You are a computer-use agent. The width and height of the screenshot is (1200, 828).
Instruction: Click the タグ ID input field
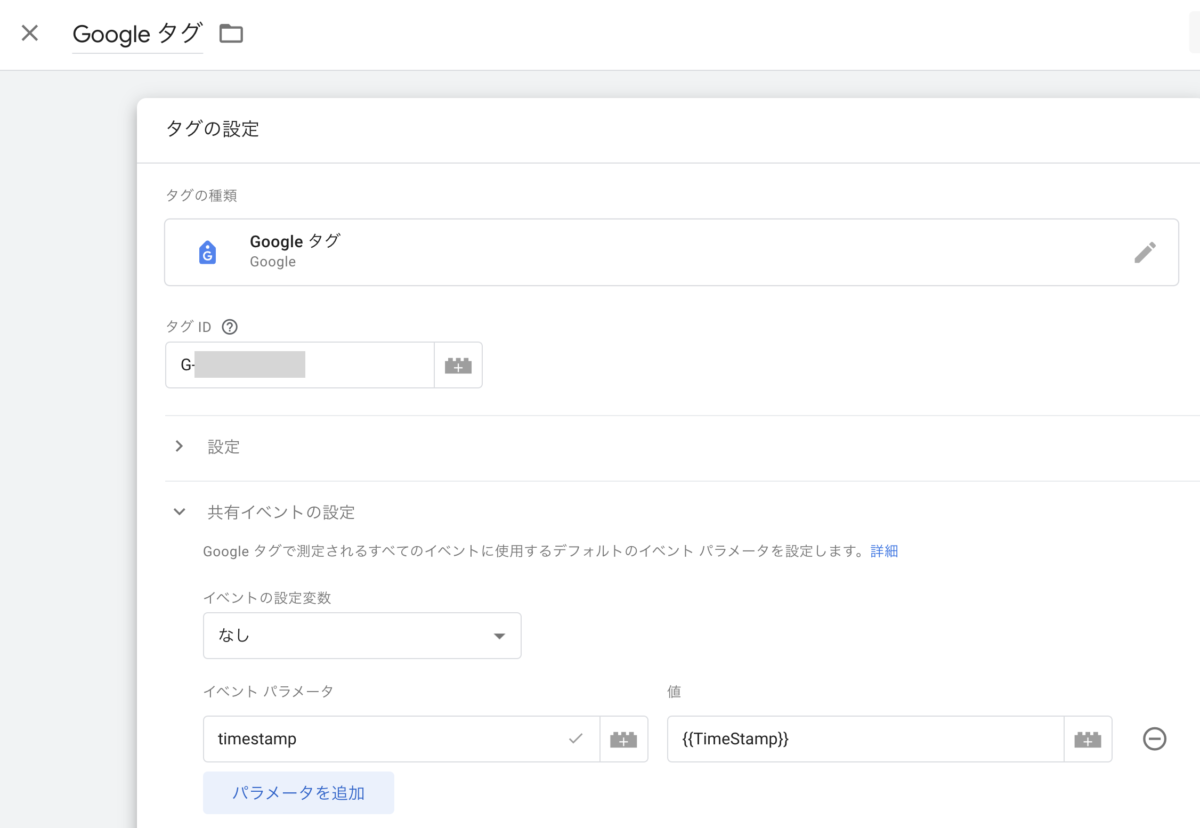pos(299,365)
